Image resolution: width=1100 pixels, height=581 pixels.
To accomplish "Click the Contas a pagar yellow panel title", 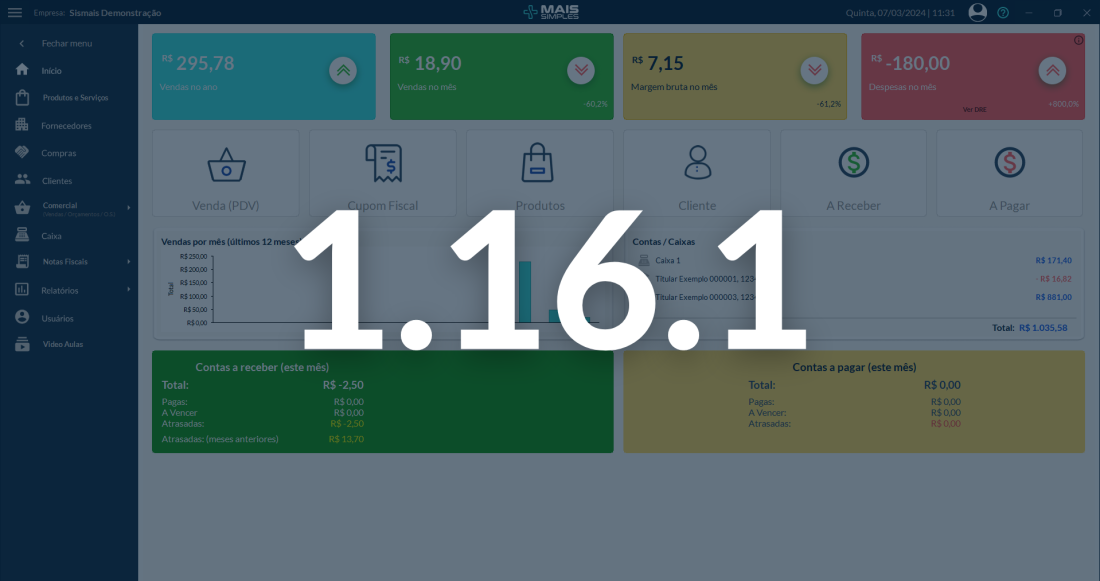I will (854, 367).
